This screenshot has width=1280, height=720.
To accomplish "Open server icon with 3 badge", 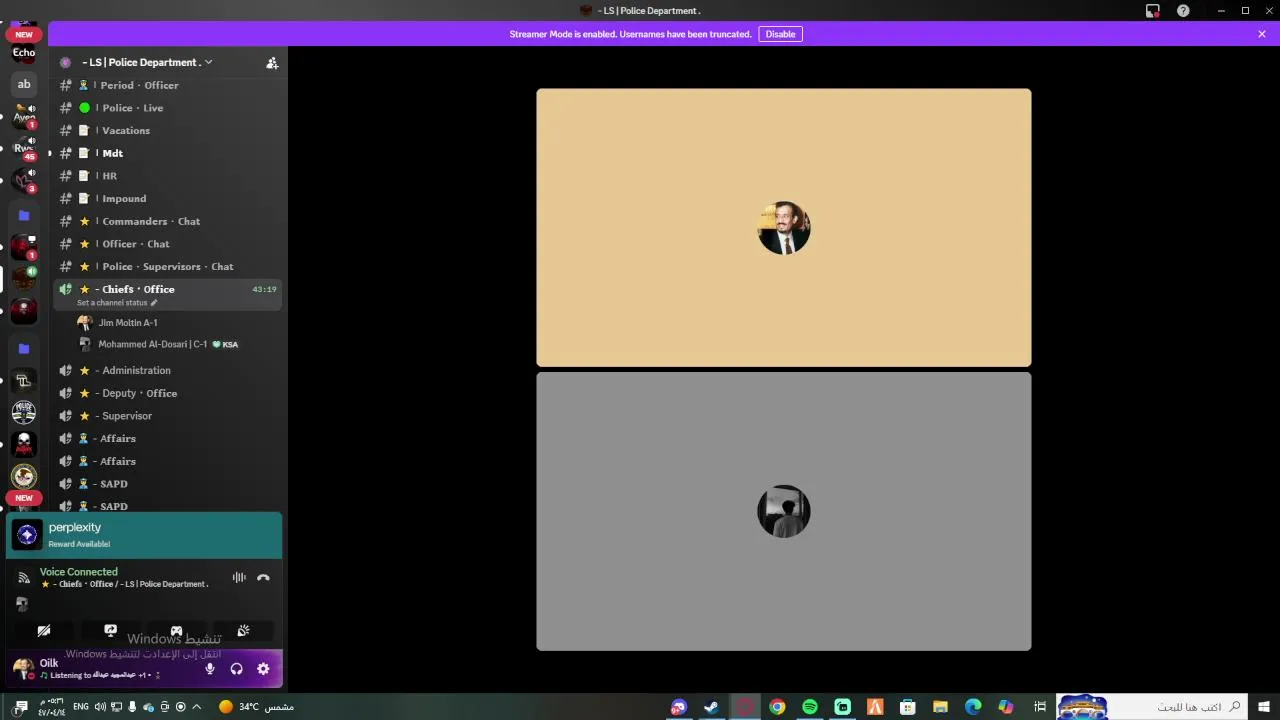I will [24, 180].
